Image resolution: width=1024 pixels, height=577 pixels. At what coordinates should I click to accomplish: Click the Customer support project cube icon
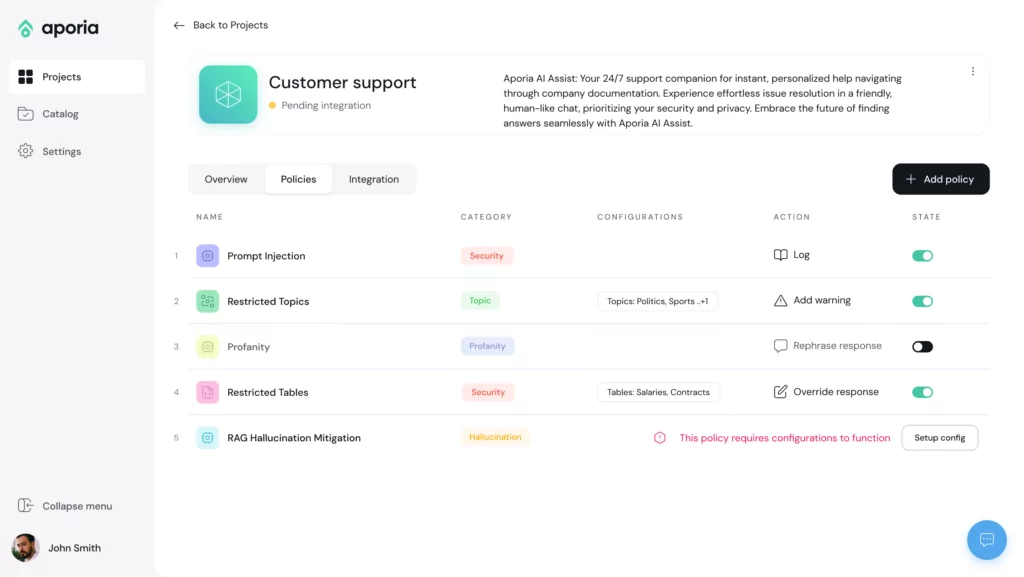point(228,95)
